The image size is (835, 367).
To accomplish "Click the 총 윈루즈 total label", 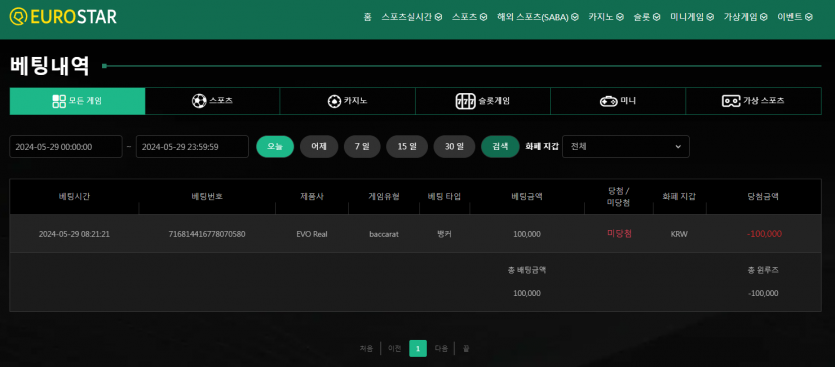I will [x=763, y=270].
